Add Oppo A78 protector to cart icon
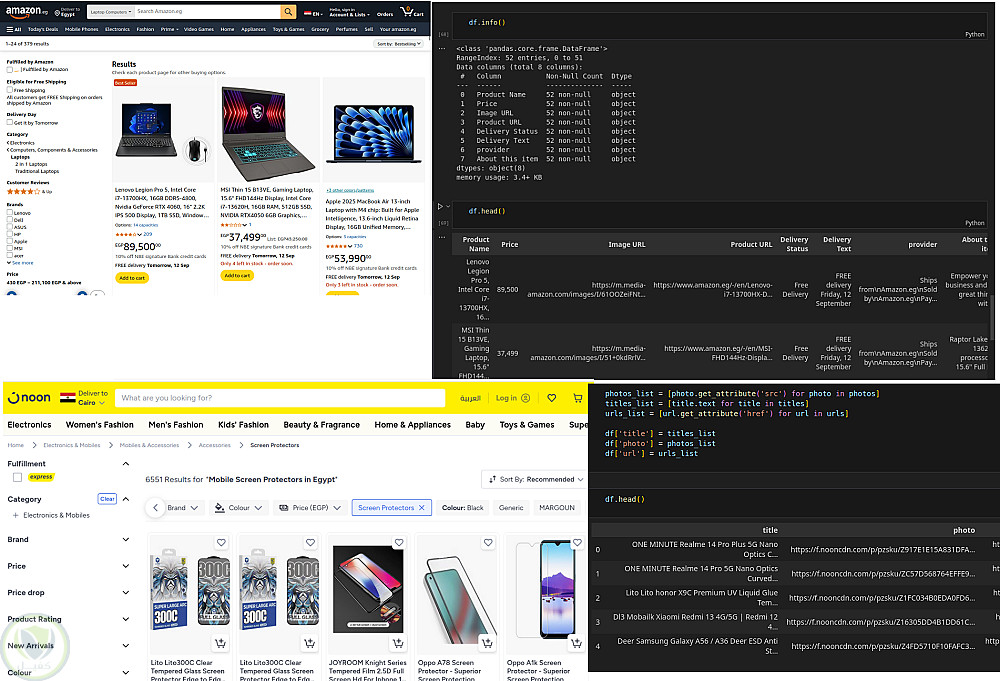The width and height of the screenshot is (1000, 681). (x=487, y=643)
